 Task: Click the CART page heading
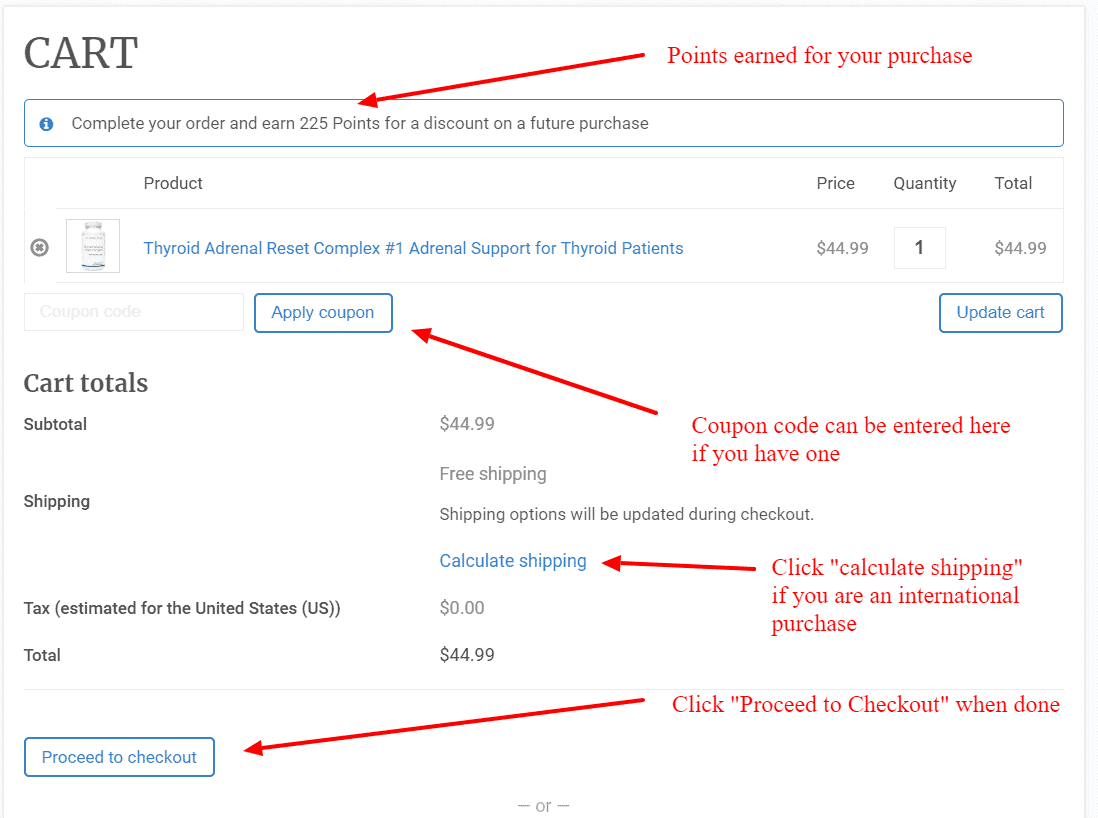pos(81,53)
